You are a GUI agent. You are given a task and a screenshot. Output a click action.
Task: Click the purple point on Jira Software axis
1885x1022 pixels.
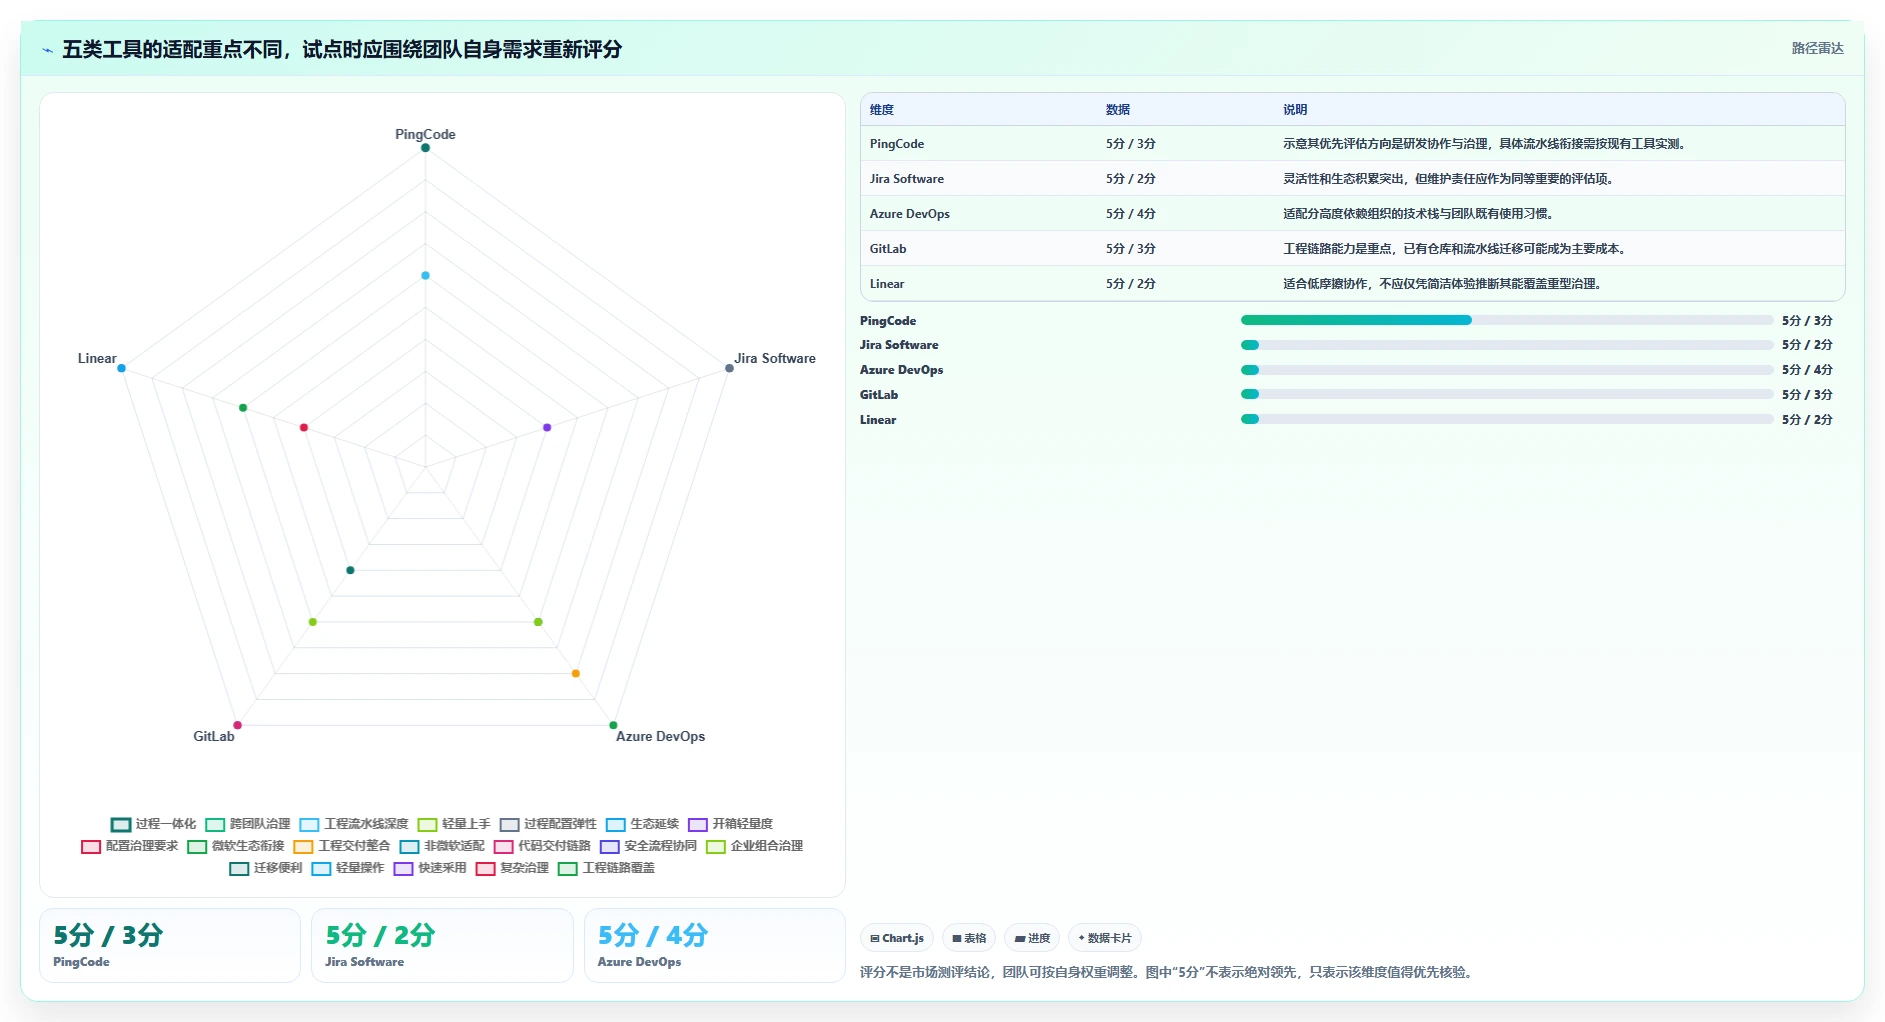pos(547,427)
